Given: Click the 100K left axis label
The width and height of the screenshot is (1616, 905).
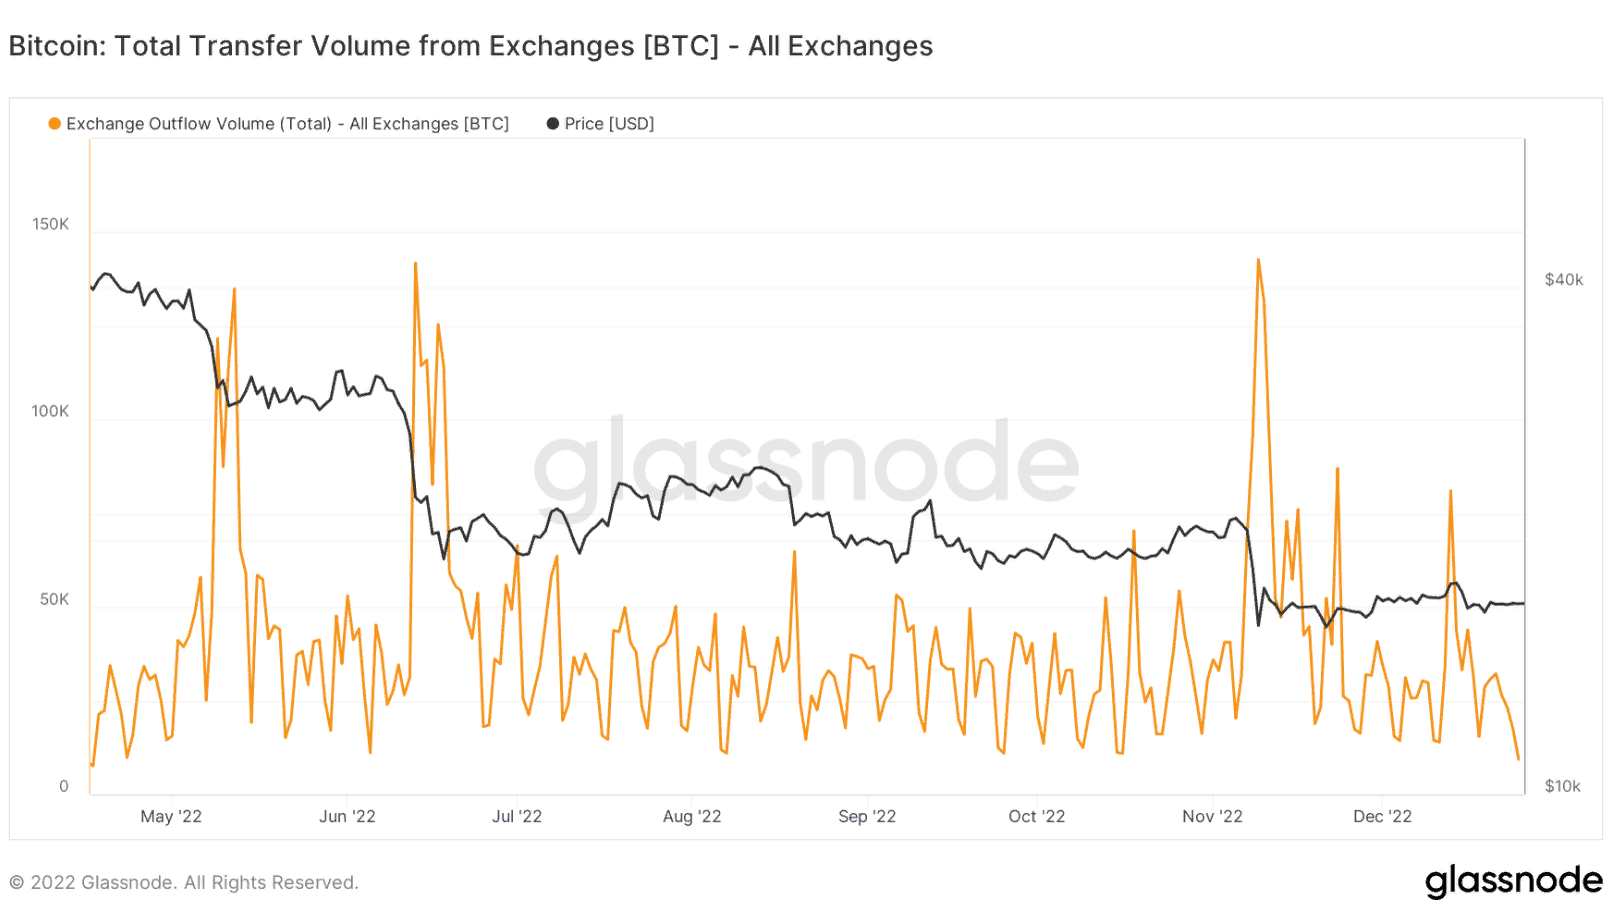Looking at the screenshot, I should pos(50,411).
